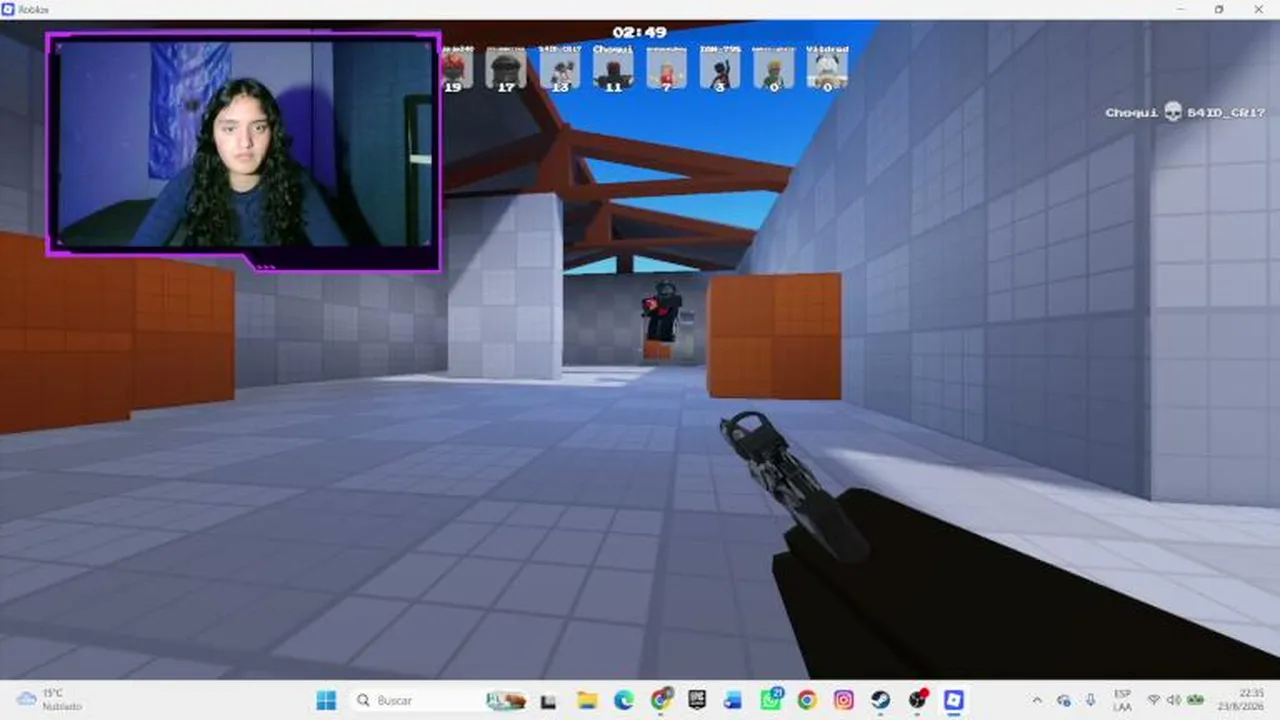
Task: Switch to the Roblox taskbar icon
Action: [x=954, y=700]
